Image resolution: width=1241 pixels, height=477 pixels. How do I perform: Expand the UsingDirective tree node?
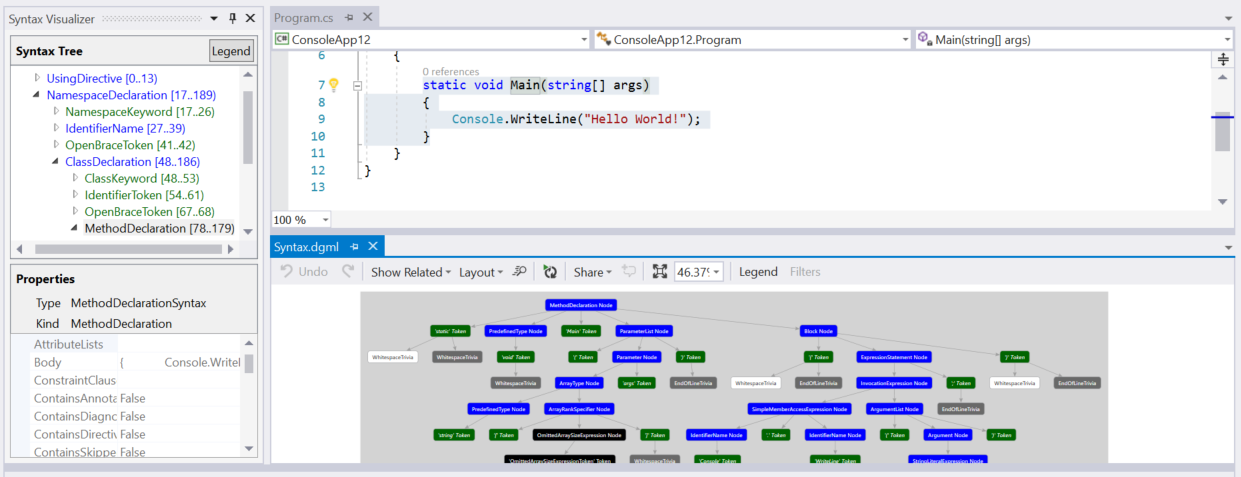pyautogui.click(x=38, y=78)
